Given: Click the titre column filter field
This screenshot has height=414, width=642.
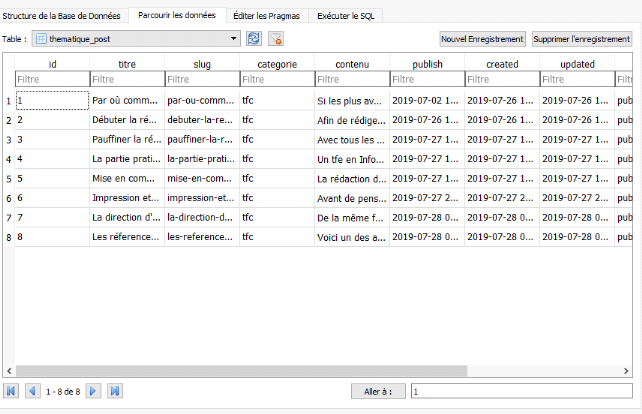Looking at the screenshot, I should click(127, 79).
